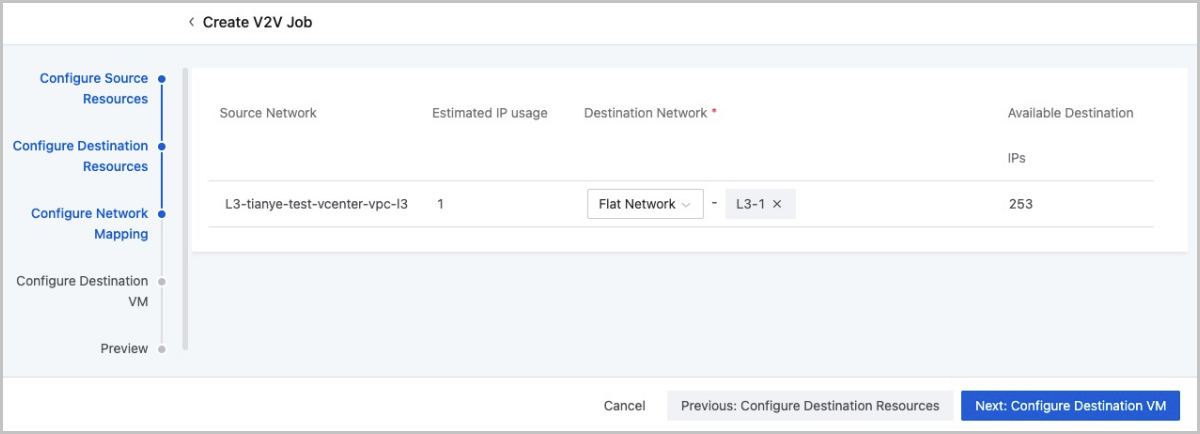Click Previous: Configure Destination Resources button

810,406
